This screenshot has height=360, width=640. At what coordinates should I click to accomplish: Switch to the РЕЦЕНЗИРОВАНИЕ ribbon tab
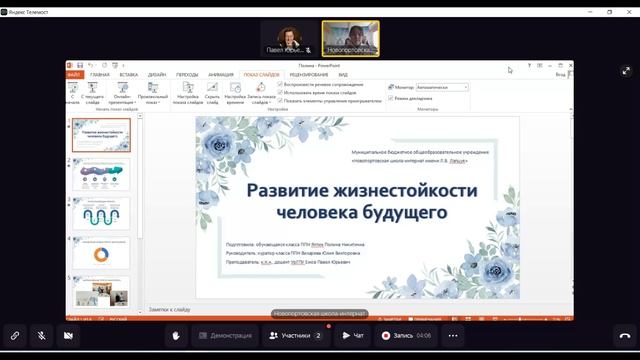click(x=309, y=75)
